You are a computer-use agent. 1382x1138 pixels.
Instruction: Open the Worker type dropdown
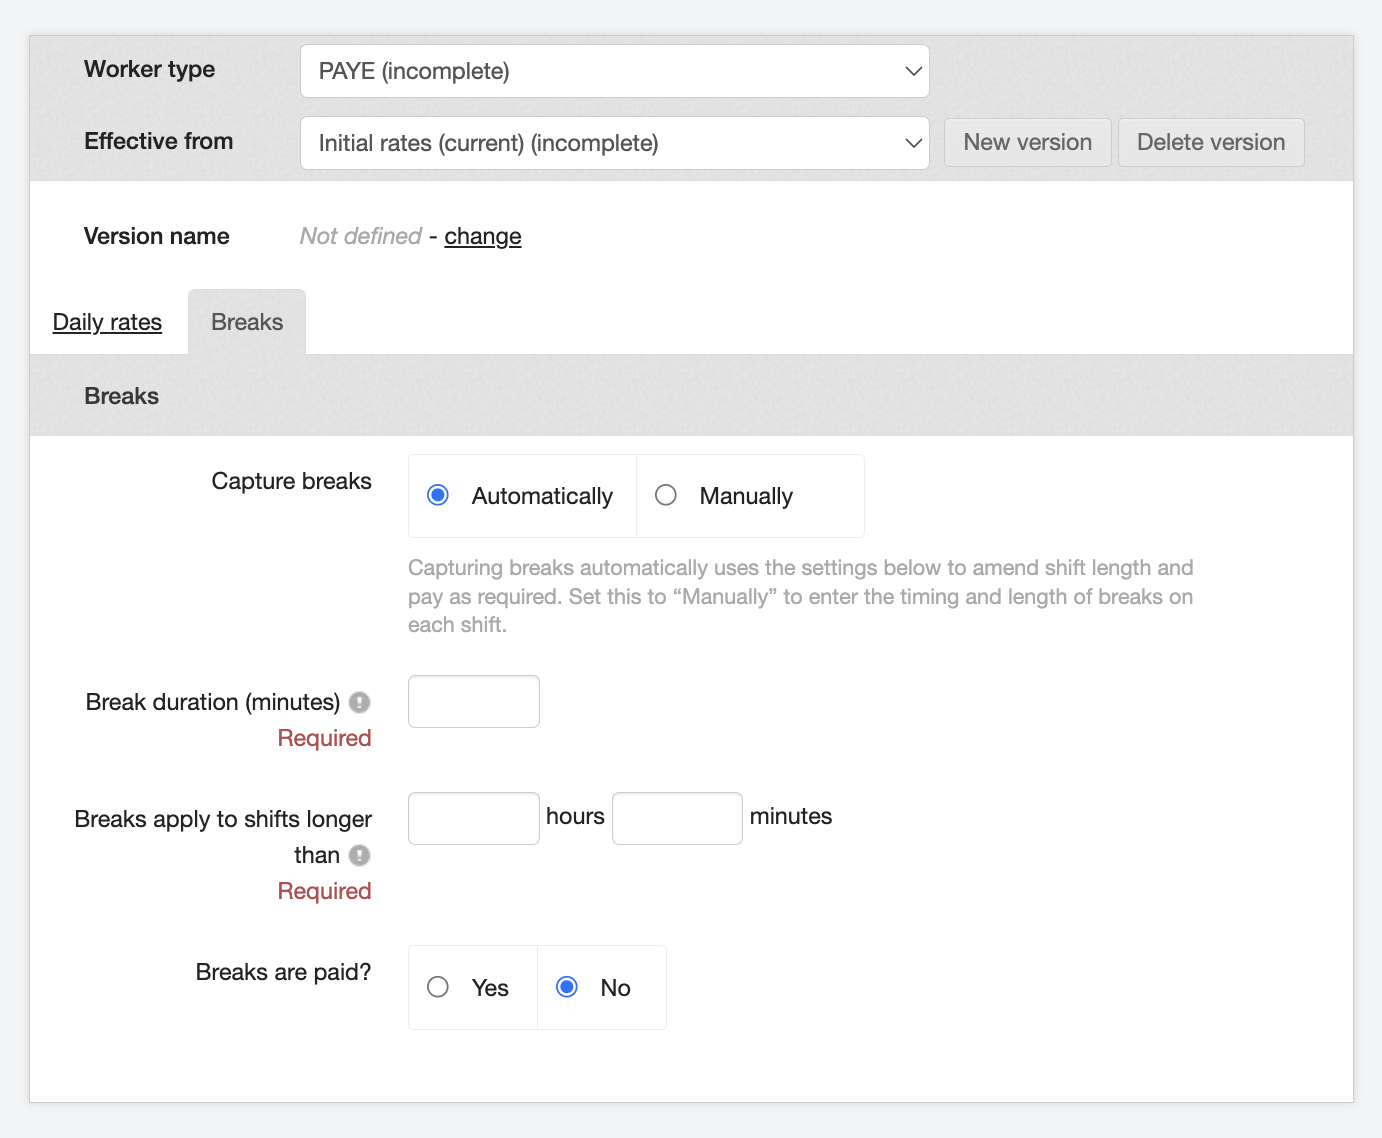click(614, 71)
